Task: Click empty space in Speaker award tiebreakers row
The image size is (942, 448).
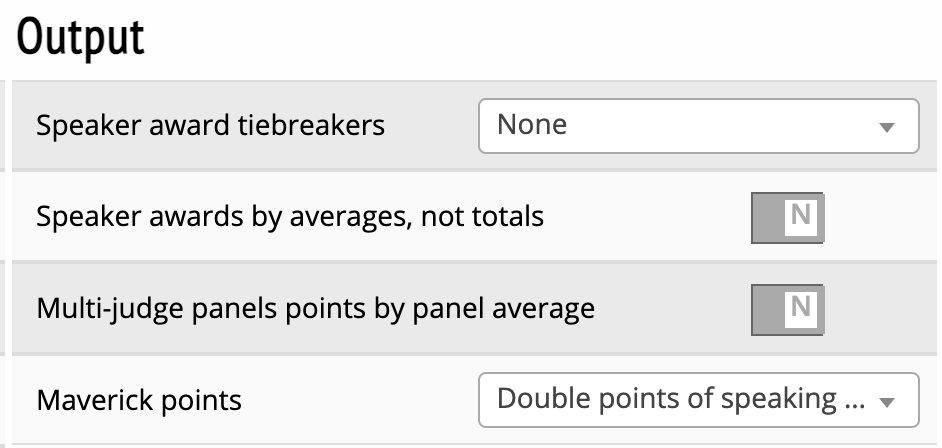Action: 432,126
